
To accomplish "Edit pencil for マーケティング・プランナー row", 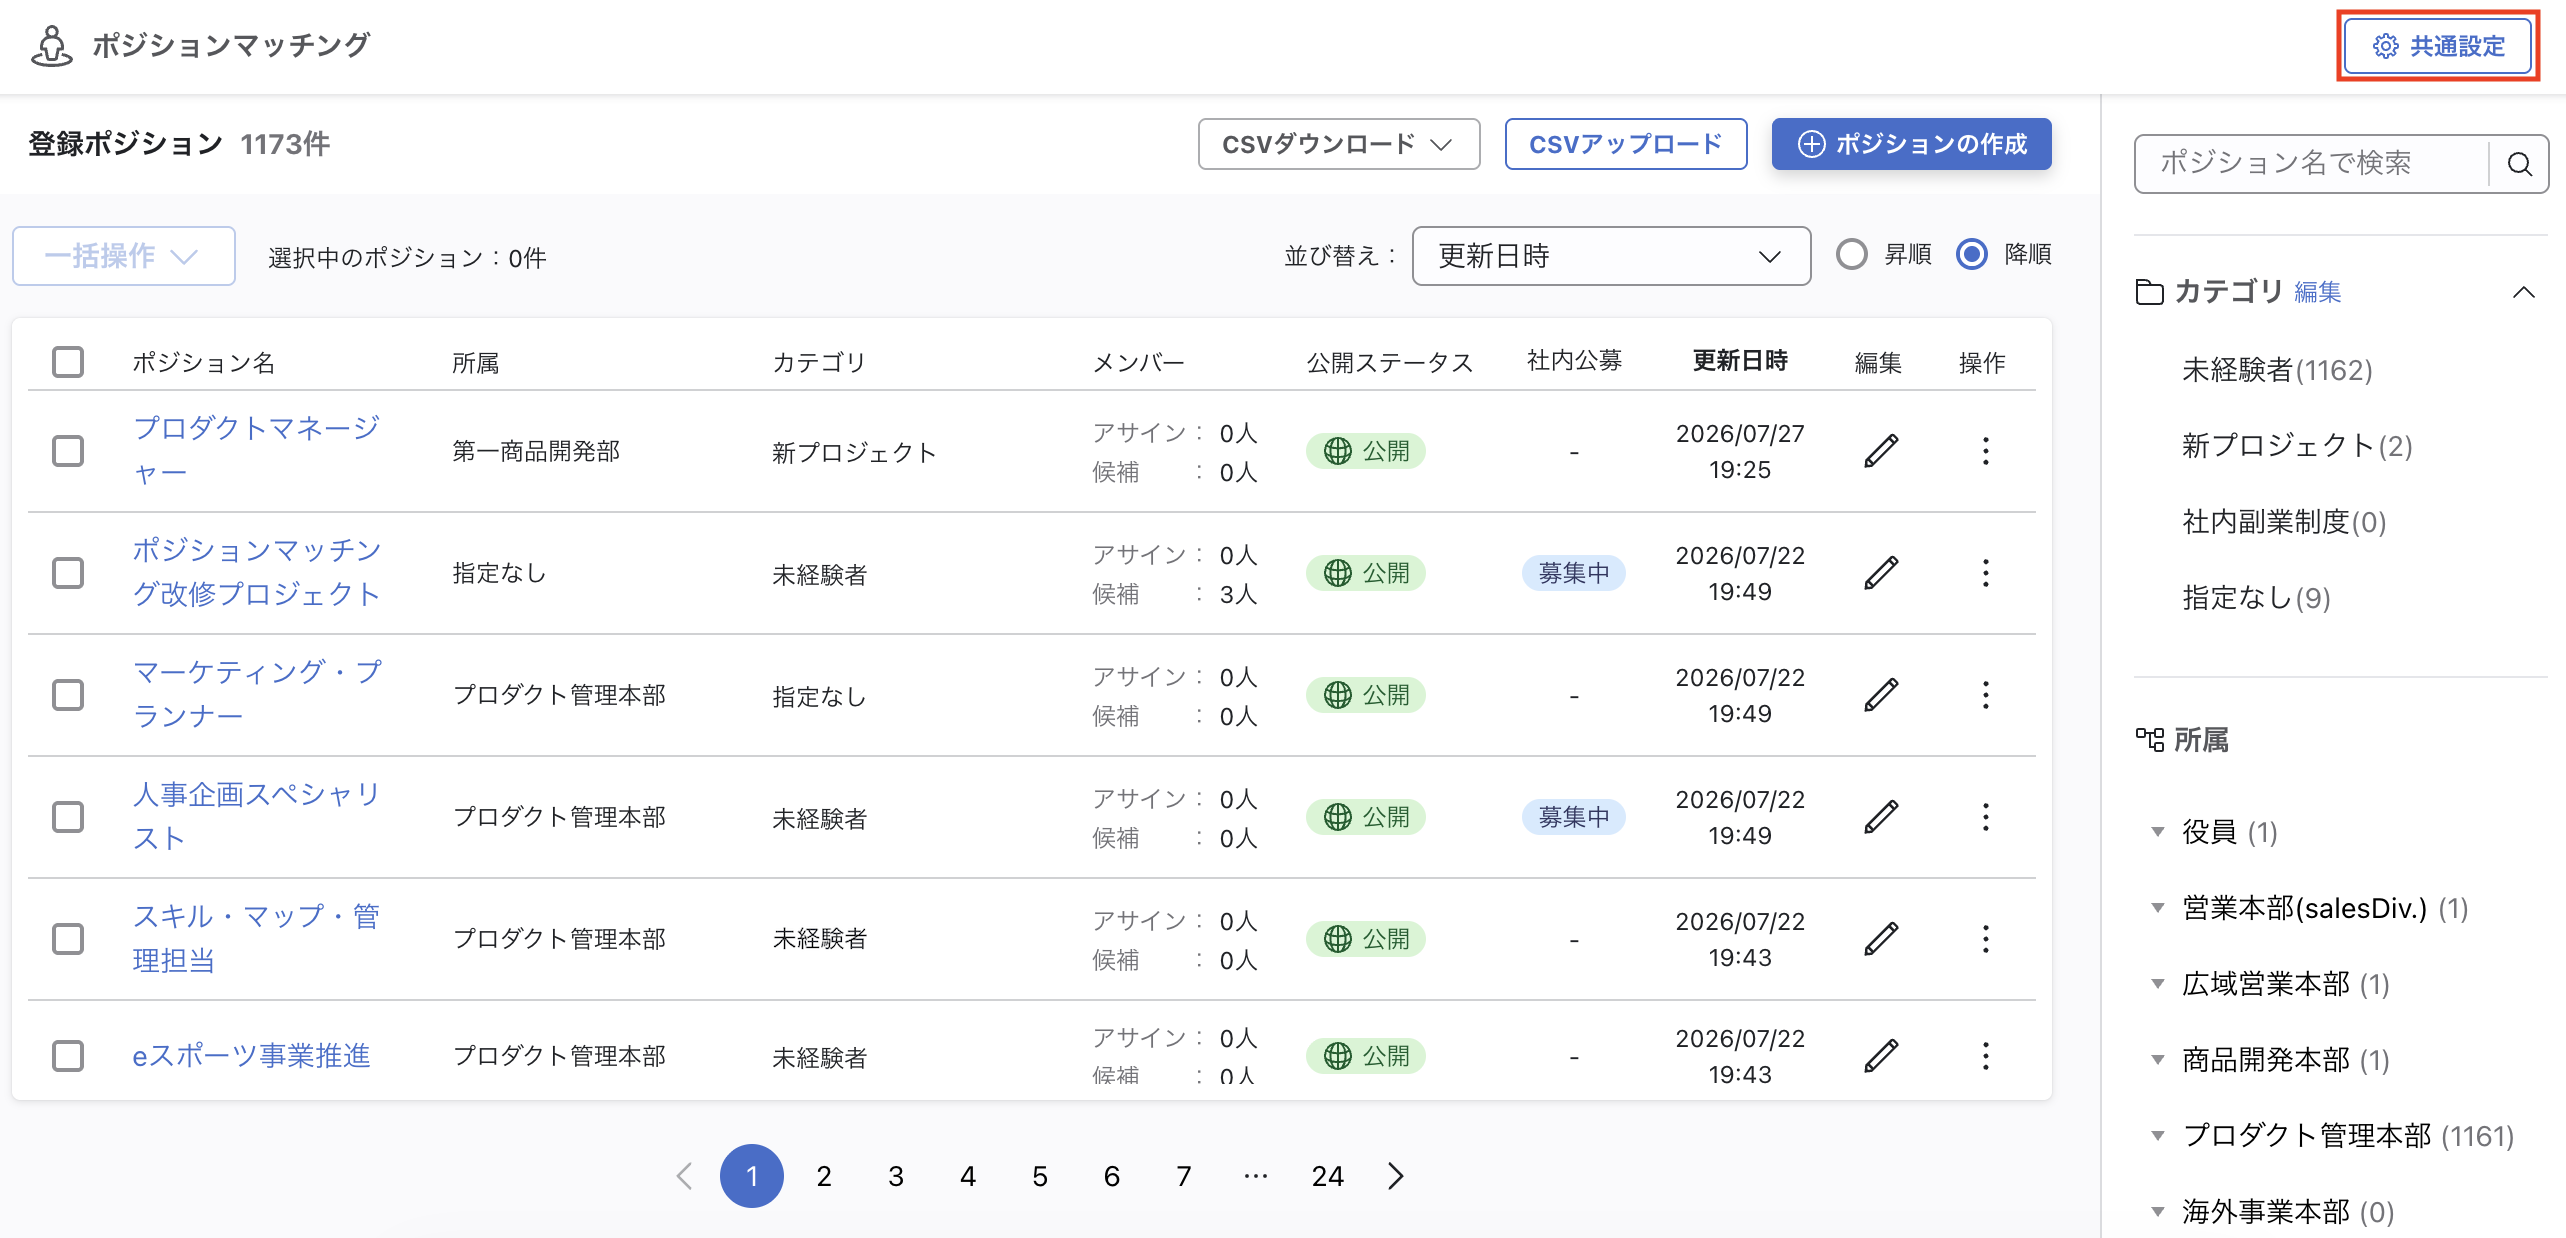I will click(x=1881, y=695).
